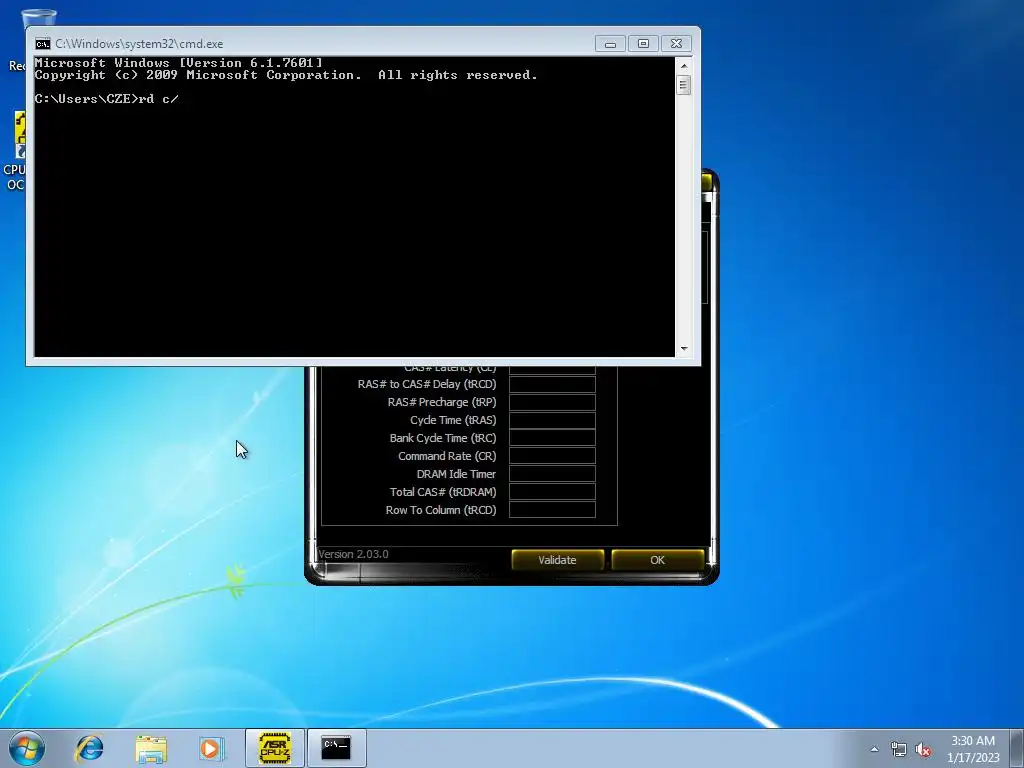This screenshot has height=768, width=1024.
Task: Click the cmd.exe title bar text
Action: click(139, 44)
